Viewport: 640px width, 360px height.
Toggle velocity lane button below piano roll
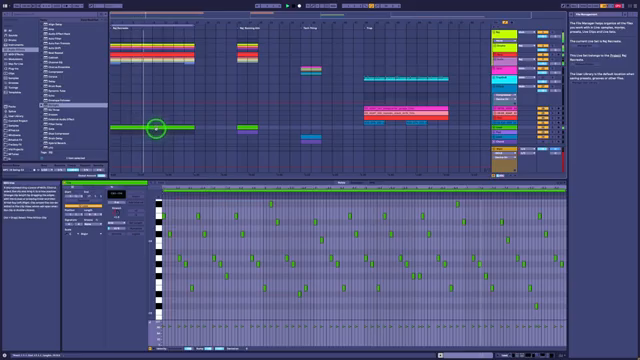[x=150, y=349]
